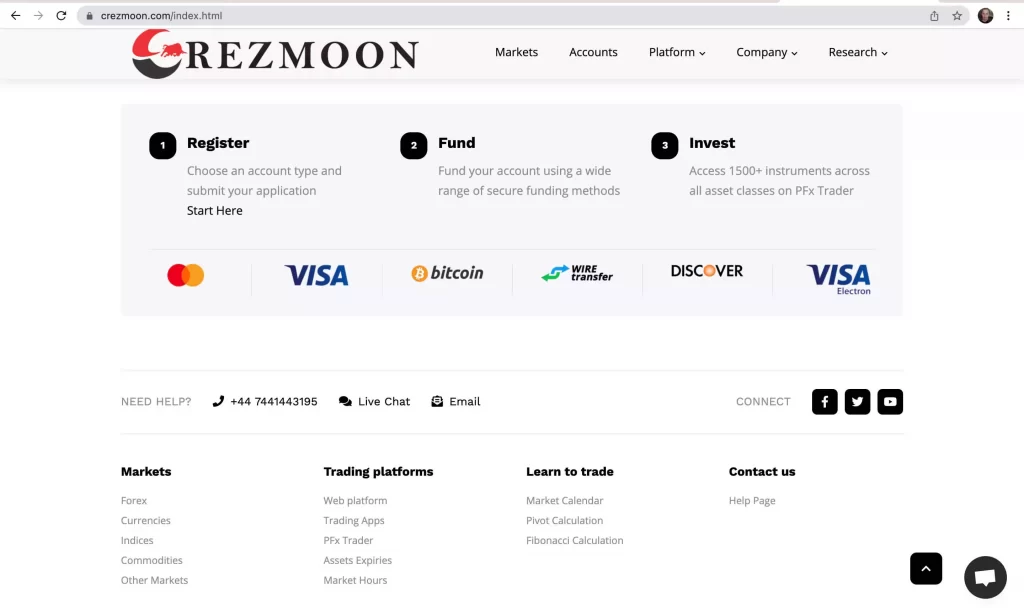Open the YouTube channel icon
Screen dimensions: 1024x613
coord(890,401)
